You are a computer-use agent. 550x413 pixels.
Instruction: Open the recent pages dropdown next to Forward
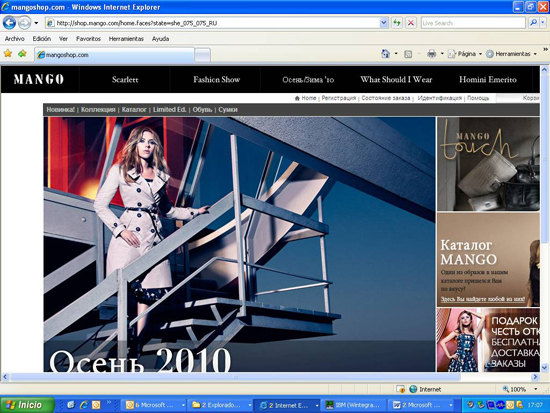36,23
